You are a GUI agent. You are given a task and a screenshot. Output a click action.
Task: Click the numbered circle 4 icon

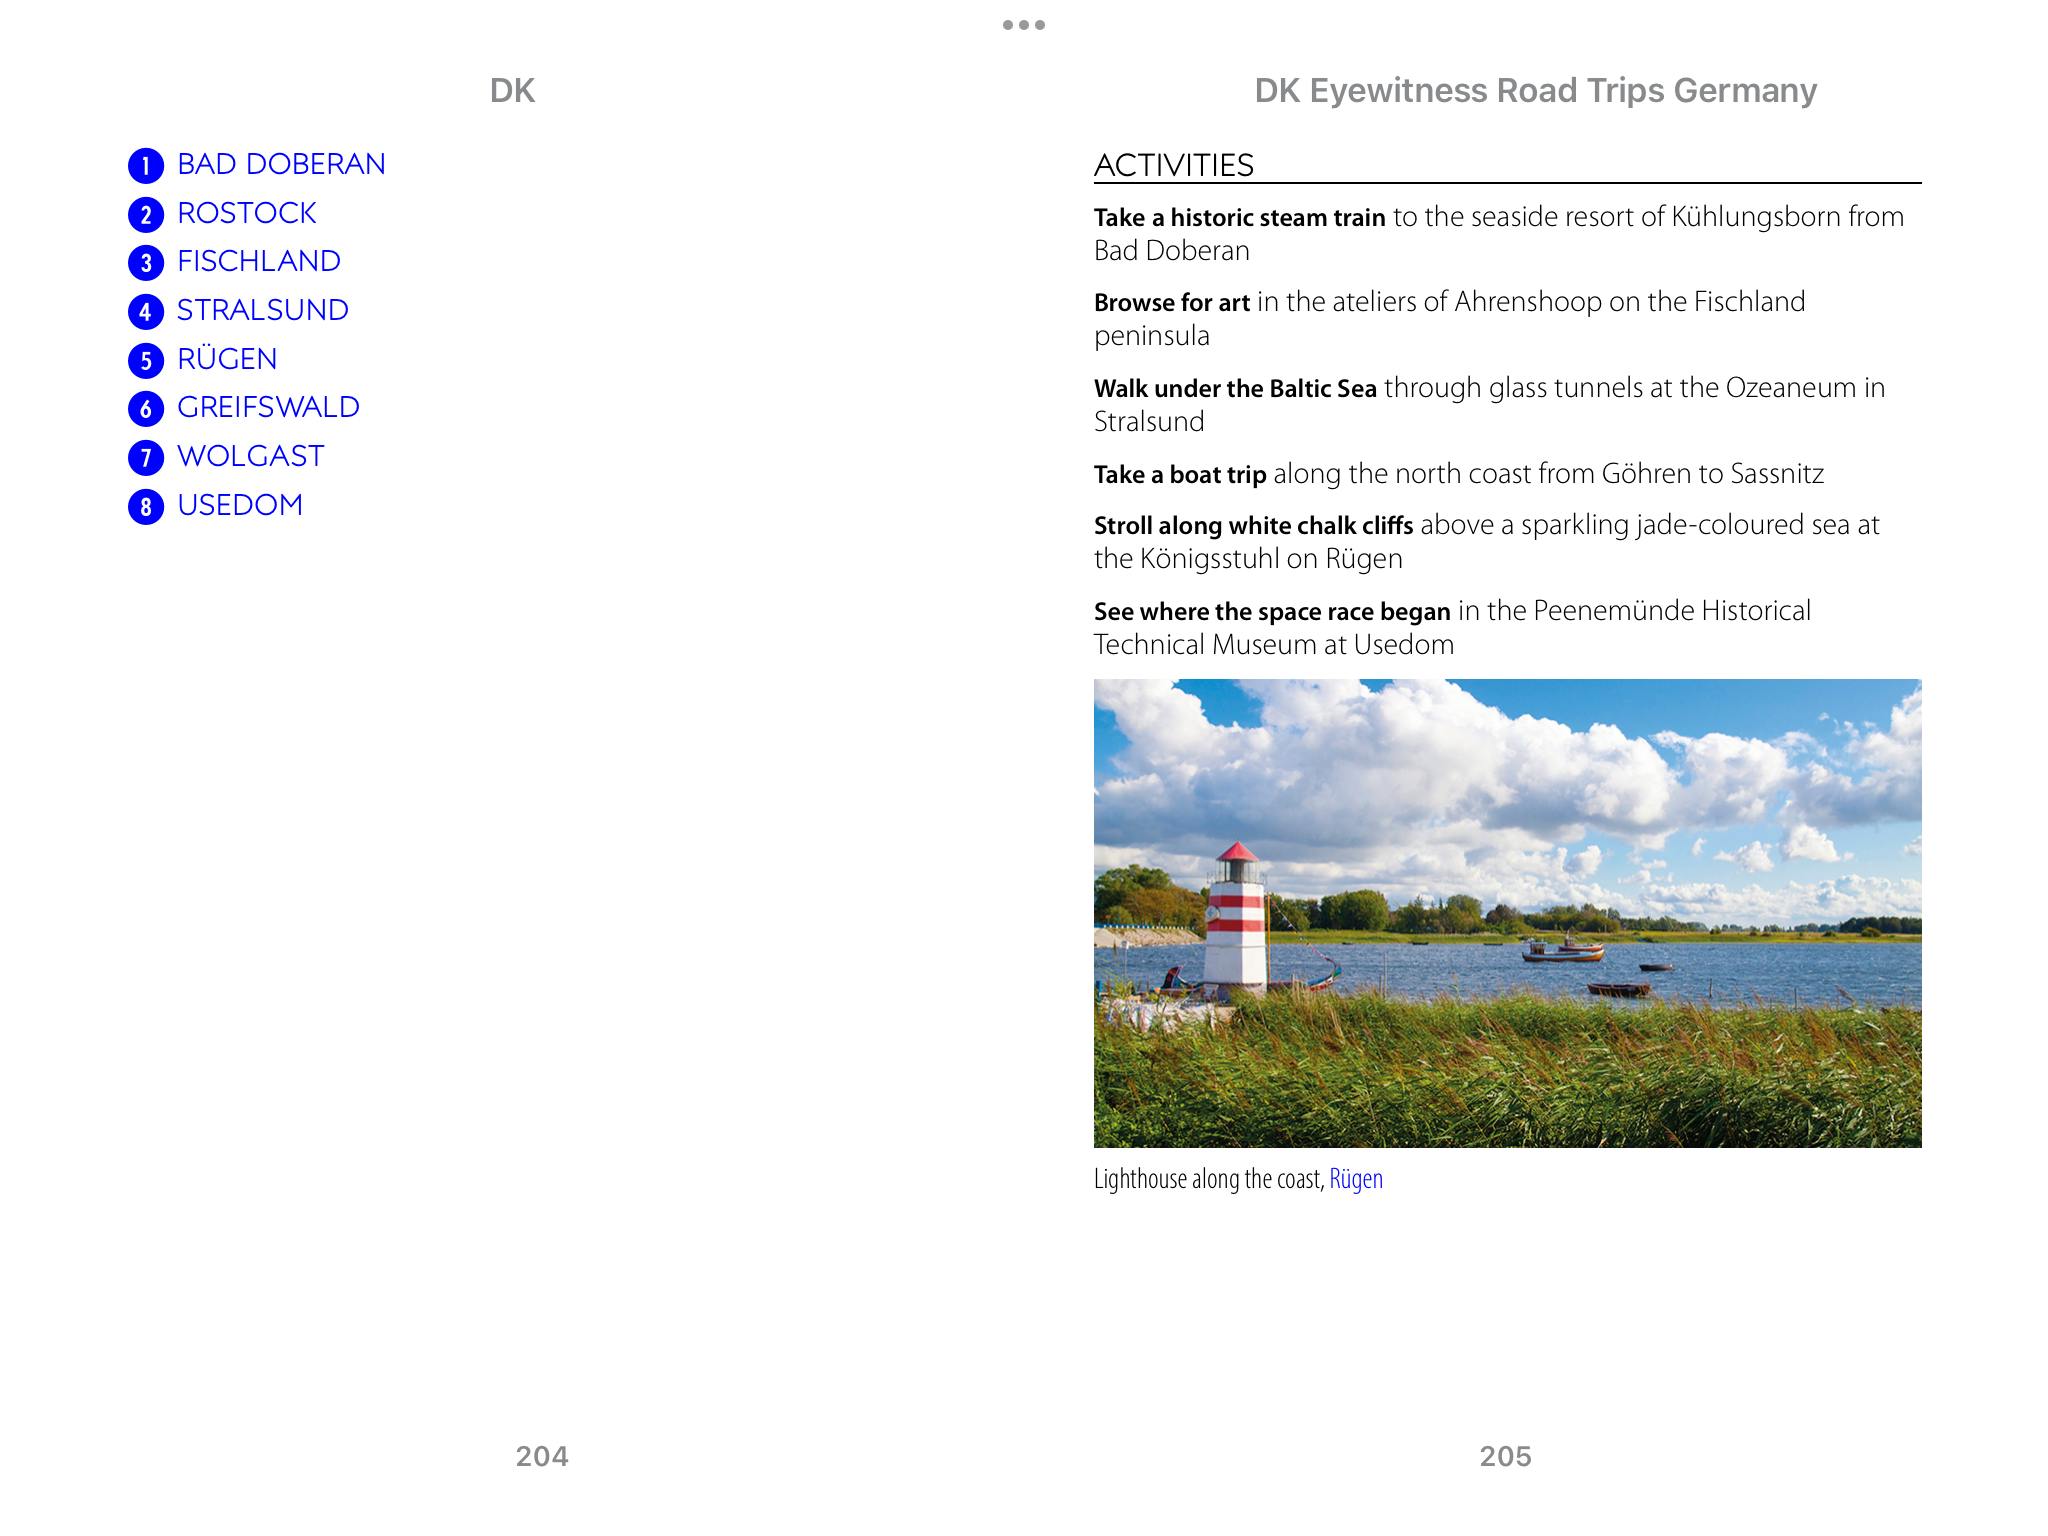click(x=146, y=311)
